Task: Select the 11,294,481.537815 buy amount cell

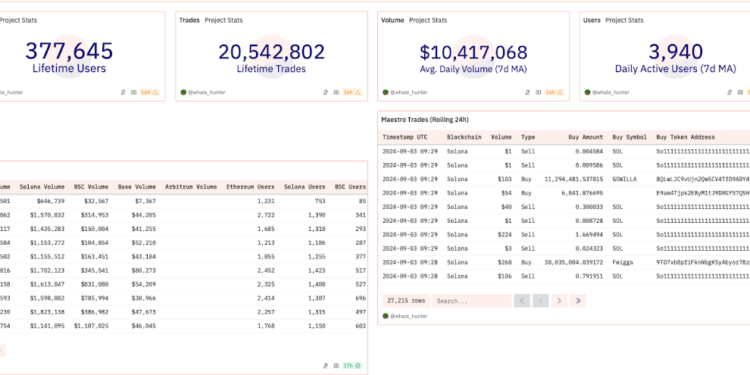Action: [574, 179]
